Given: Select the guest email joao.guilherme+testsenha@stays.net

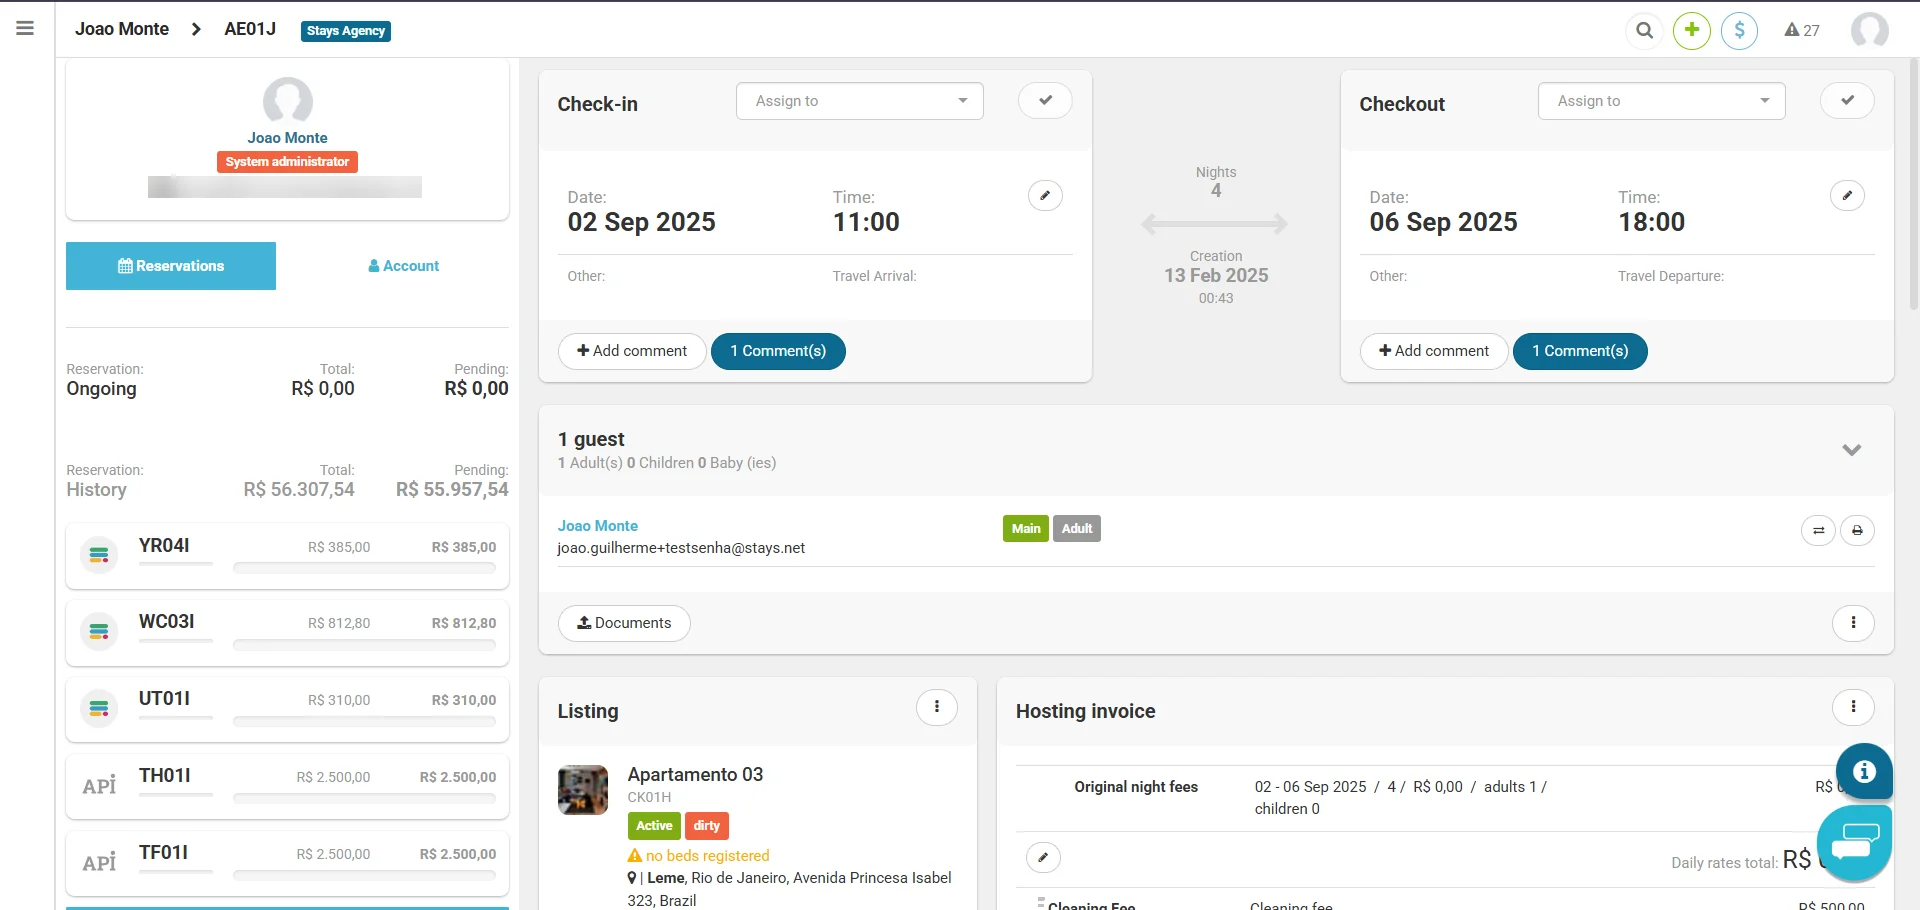Looking at the screenshot, I should tap(681, 548).
